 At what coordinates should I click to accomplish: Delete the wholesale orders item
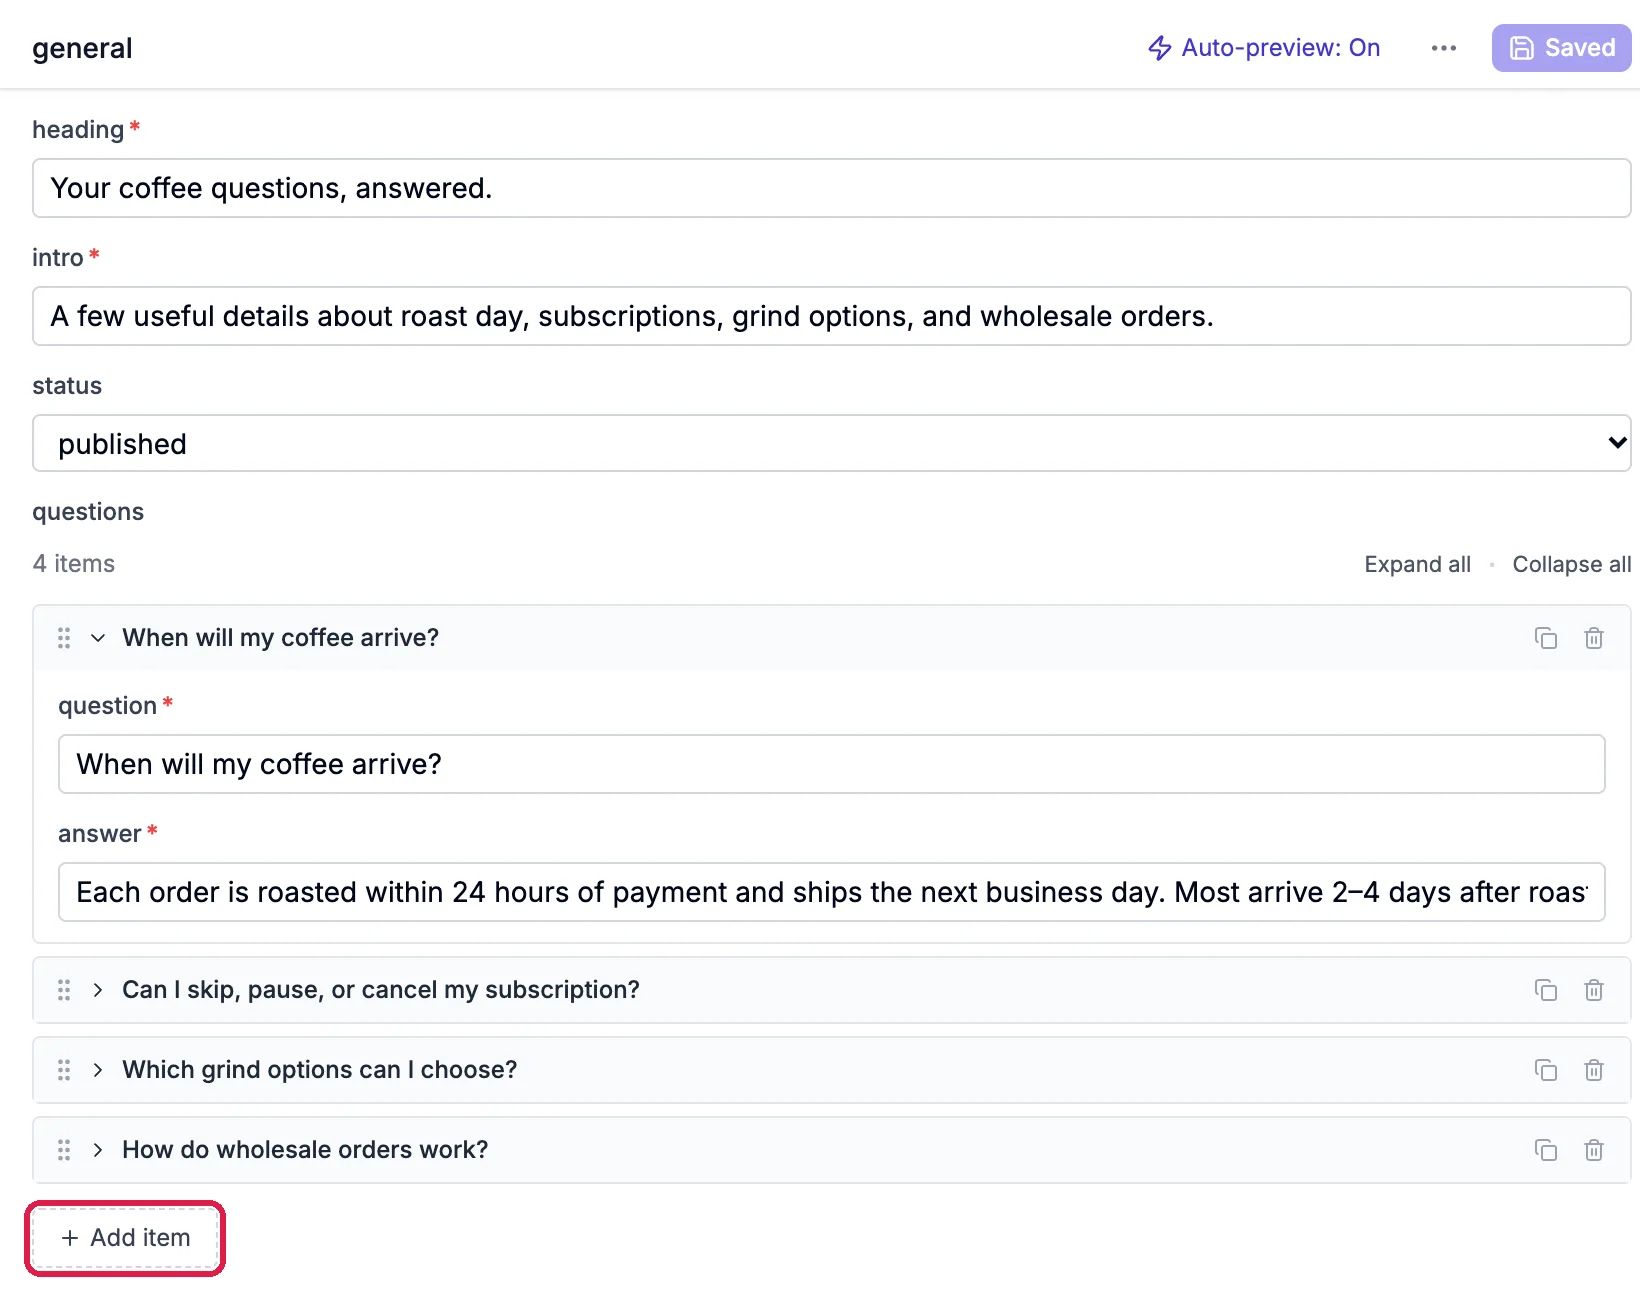(1594, 1150)
